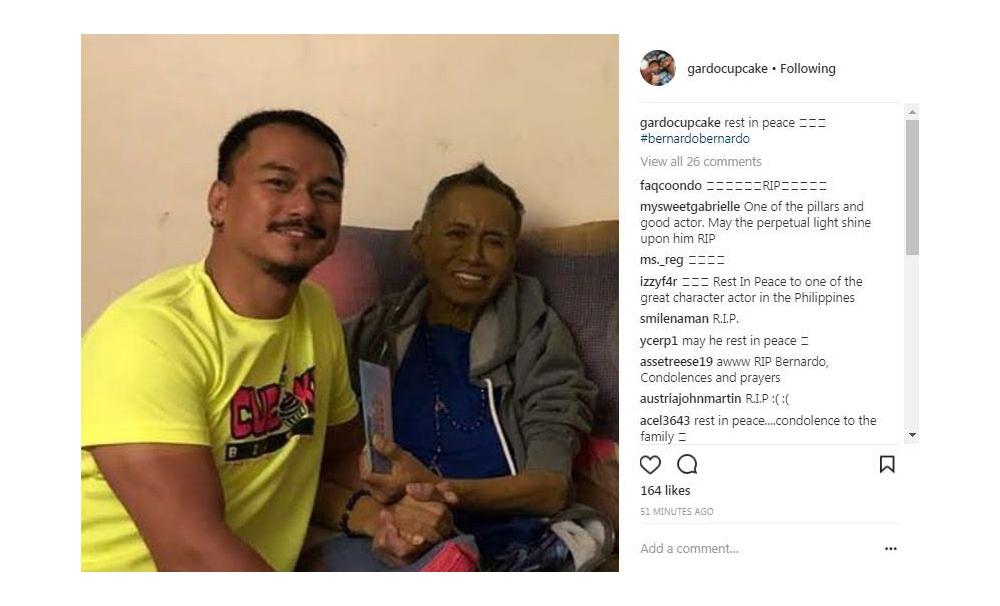View the 164 likes list
Image resolution: width=1000 pixels, height=606 pixels.
click(665, 491)
